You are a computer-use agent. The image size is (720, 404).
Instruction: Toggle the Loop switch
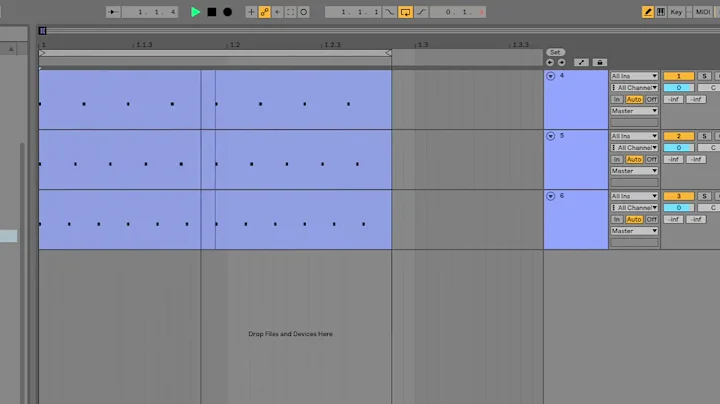pos(405,12)
